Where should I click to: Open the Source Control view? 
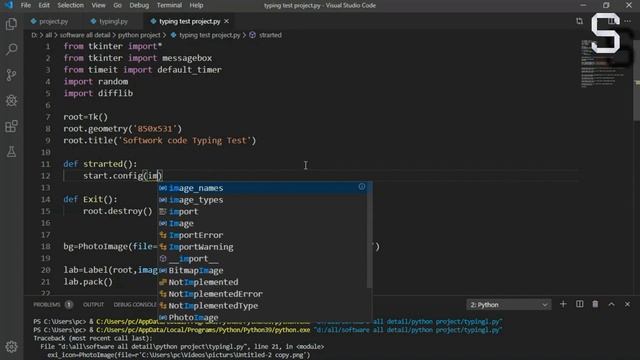point(11,75)
